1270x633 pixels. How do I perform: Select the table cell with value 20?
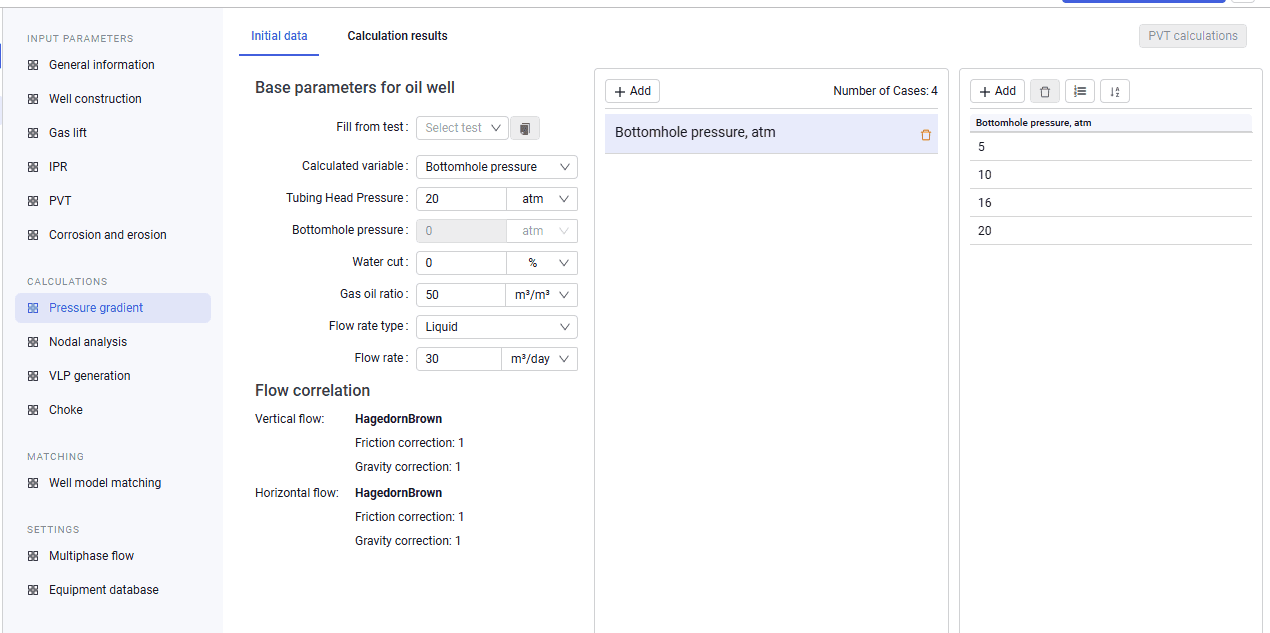click(x=1110, y=231)
